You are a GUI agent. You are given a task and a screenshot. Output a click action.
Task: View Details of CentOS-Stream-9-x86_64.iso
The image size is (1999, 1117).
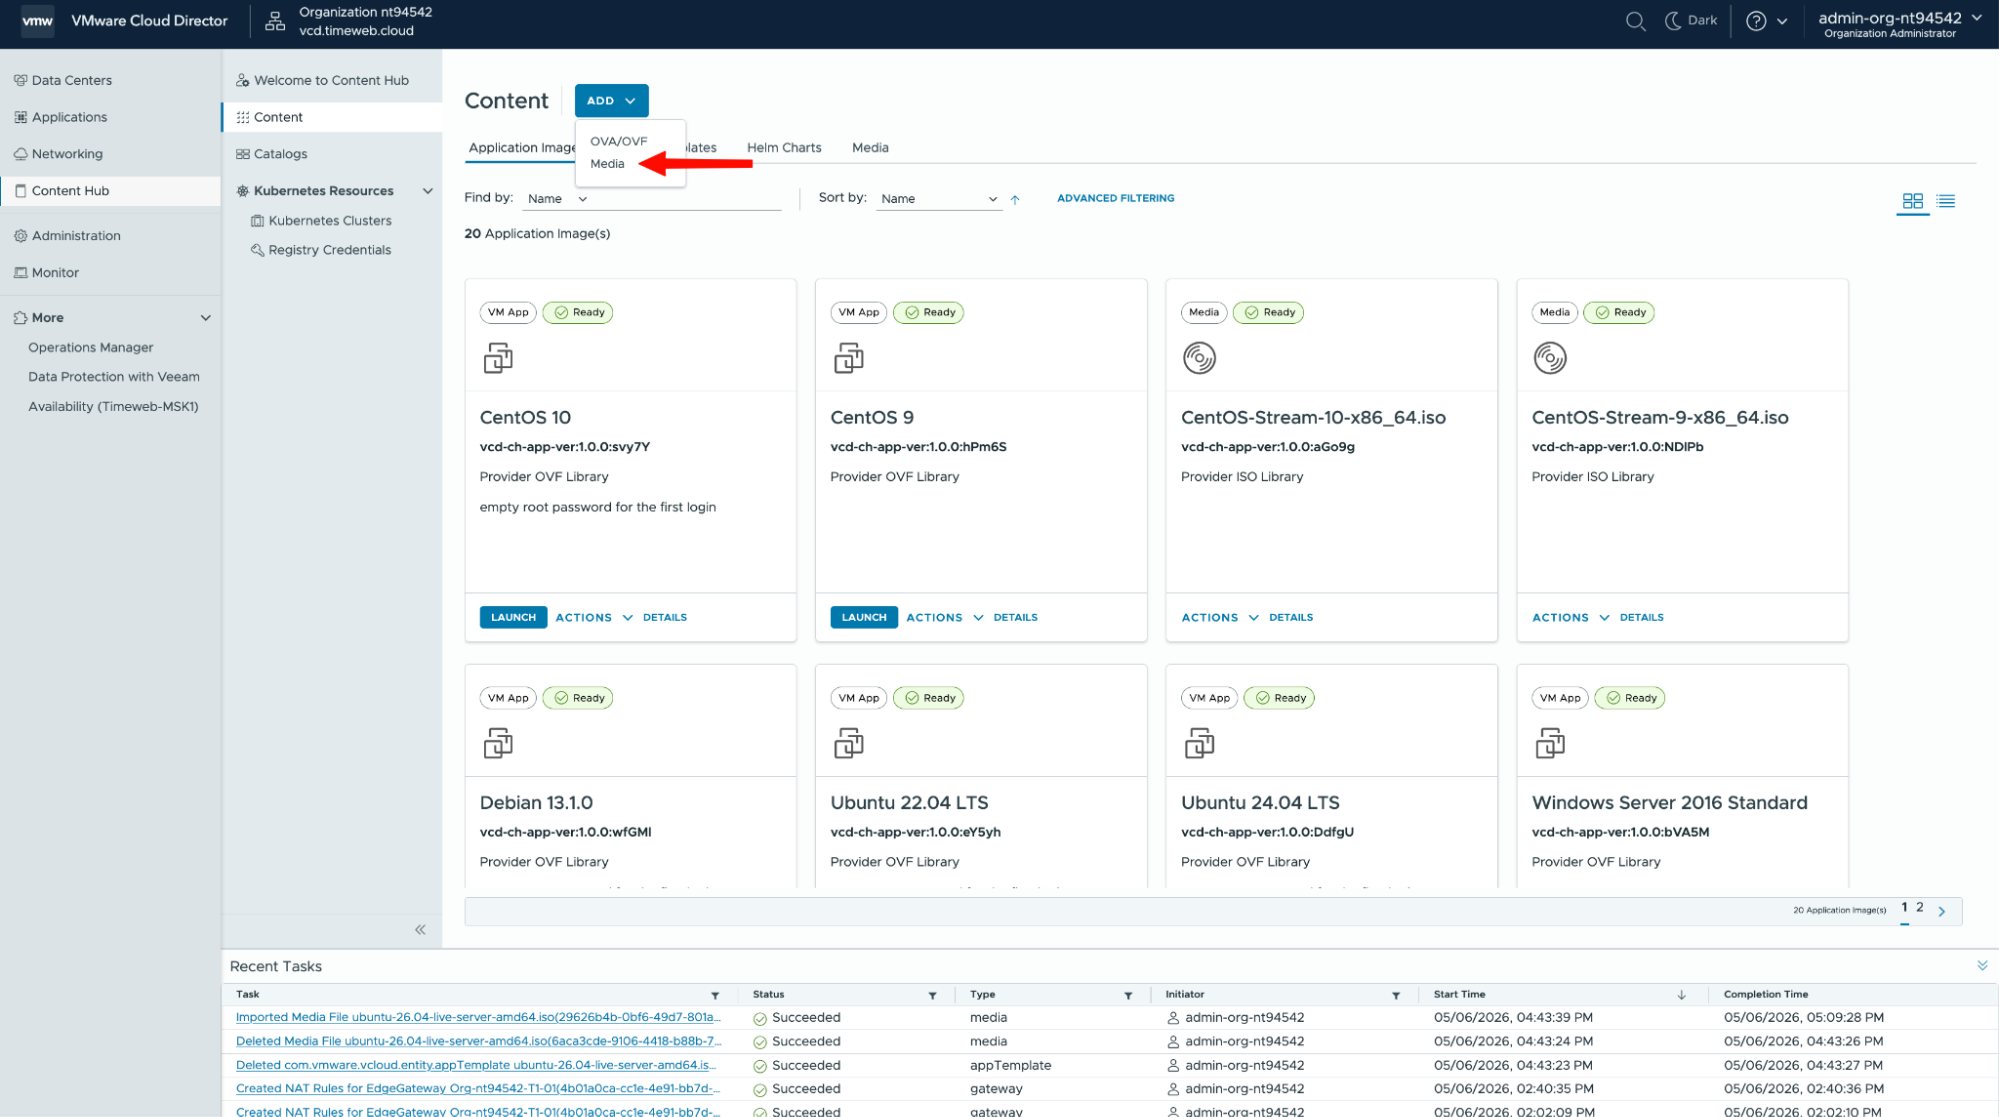coord(1642,618)
